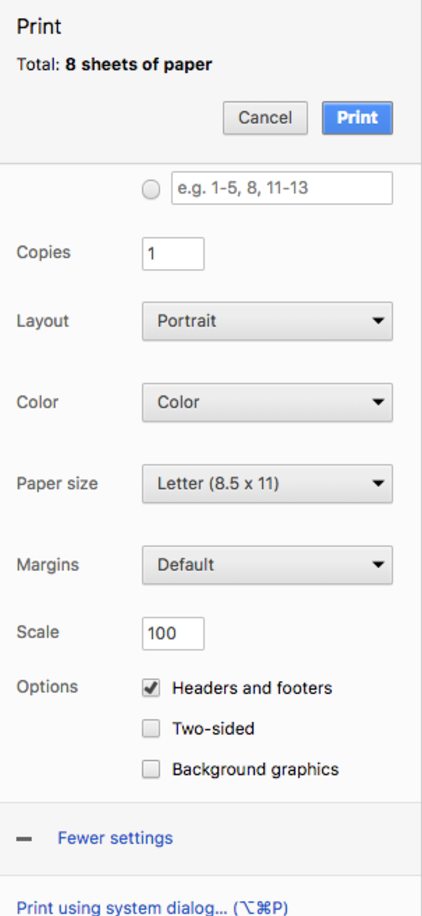Image resolution: width=422 pixels, height=916 pixels.
Task: Open the Letter (8.5 x 11) paper size dropdown
Action: 267,483
